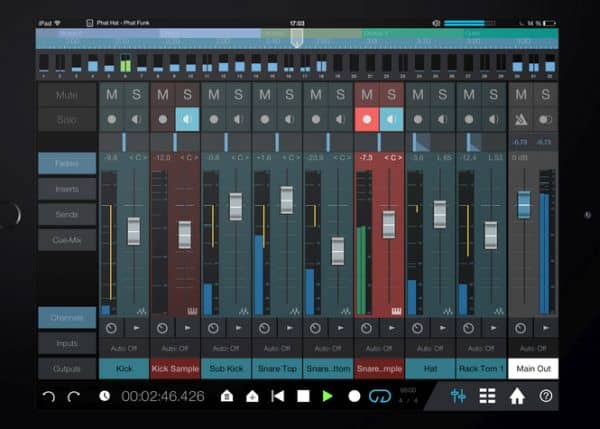
Task: Select the Hat channel name label
Action: tap(430, 369)
